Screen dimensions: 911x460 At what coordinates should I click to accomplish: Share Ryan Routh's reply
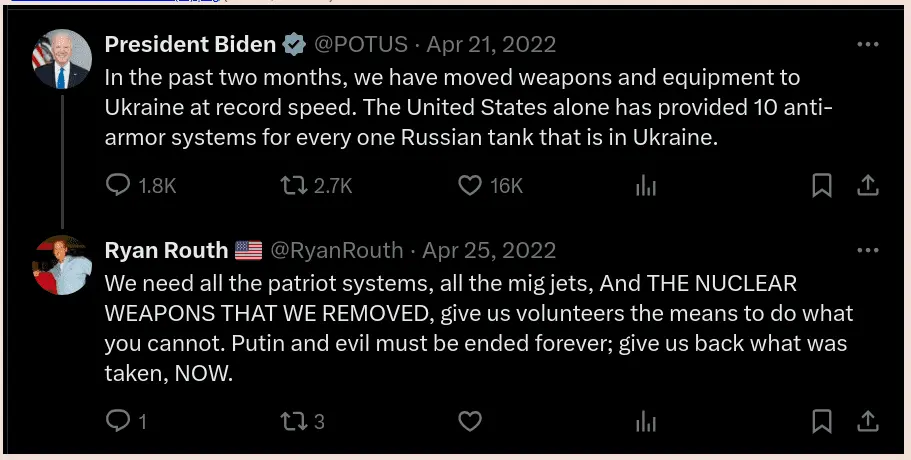pos(868,421)
